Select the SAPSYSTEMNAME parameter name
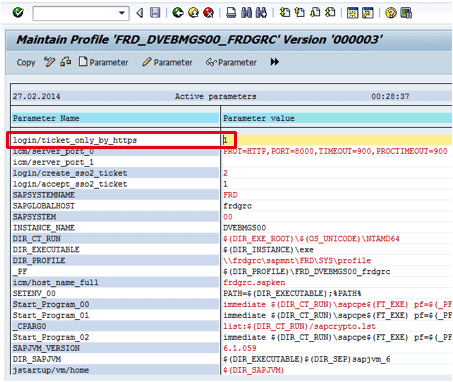This screenshot has height=382, width=453. coord(44,195)
